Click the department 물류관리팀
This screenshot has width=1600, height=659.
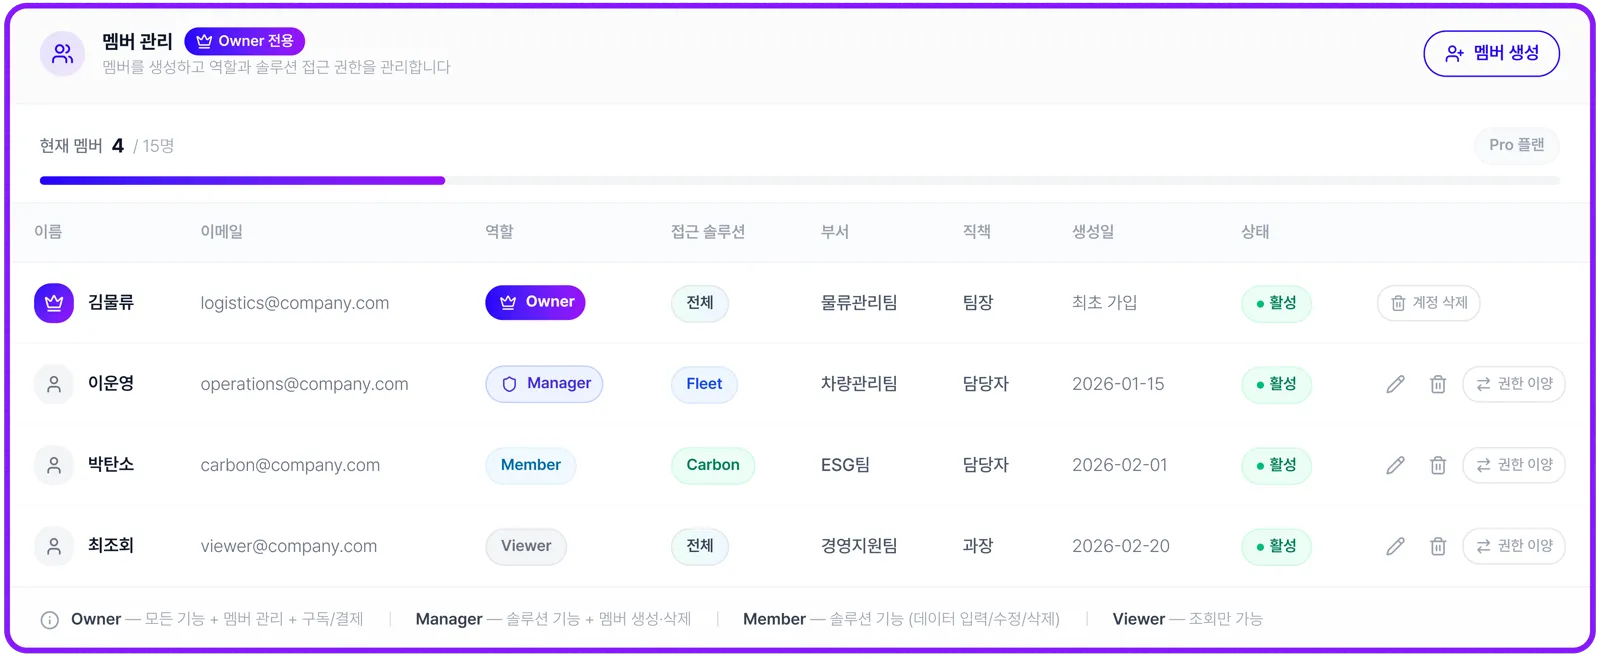[859, 303]
